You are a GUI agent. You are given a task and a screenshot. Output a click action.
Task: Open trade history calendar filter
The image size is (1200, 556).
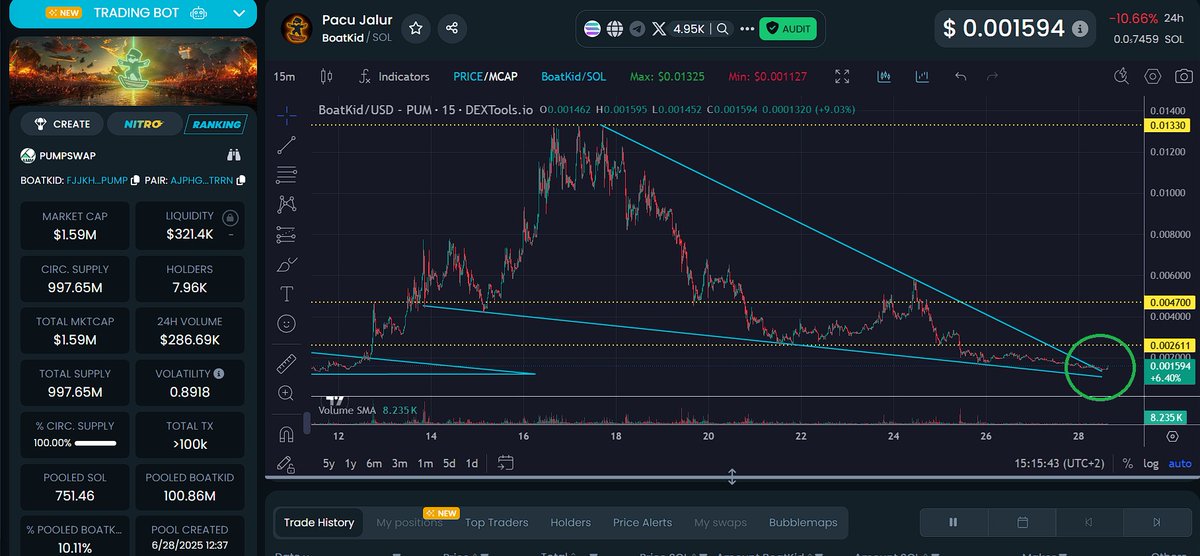1022,522
